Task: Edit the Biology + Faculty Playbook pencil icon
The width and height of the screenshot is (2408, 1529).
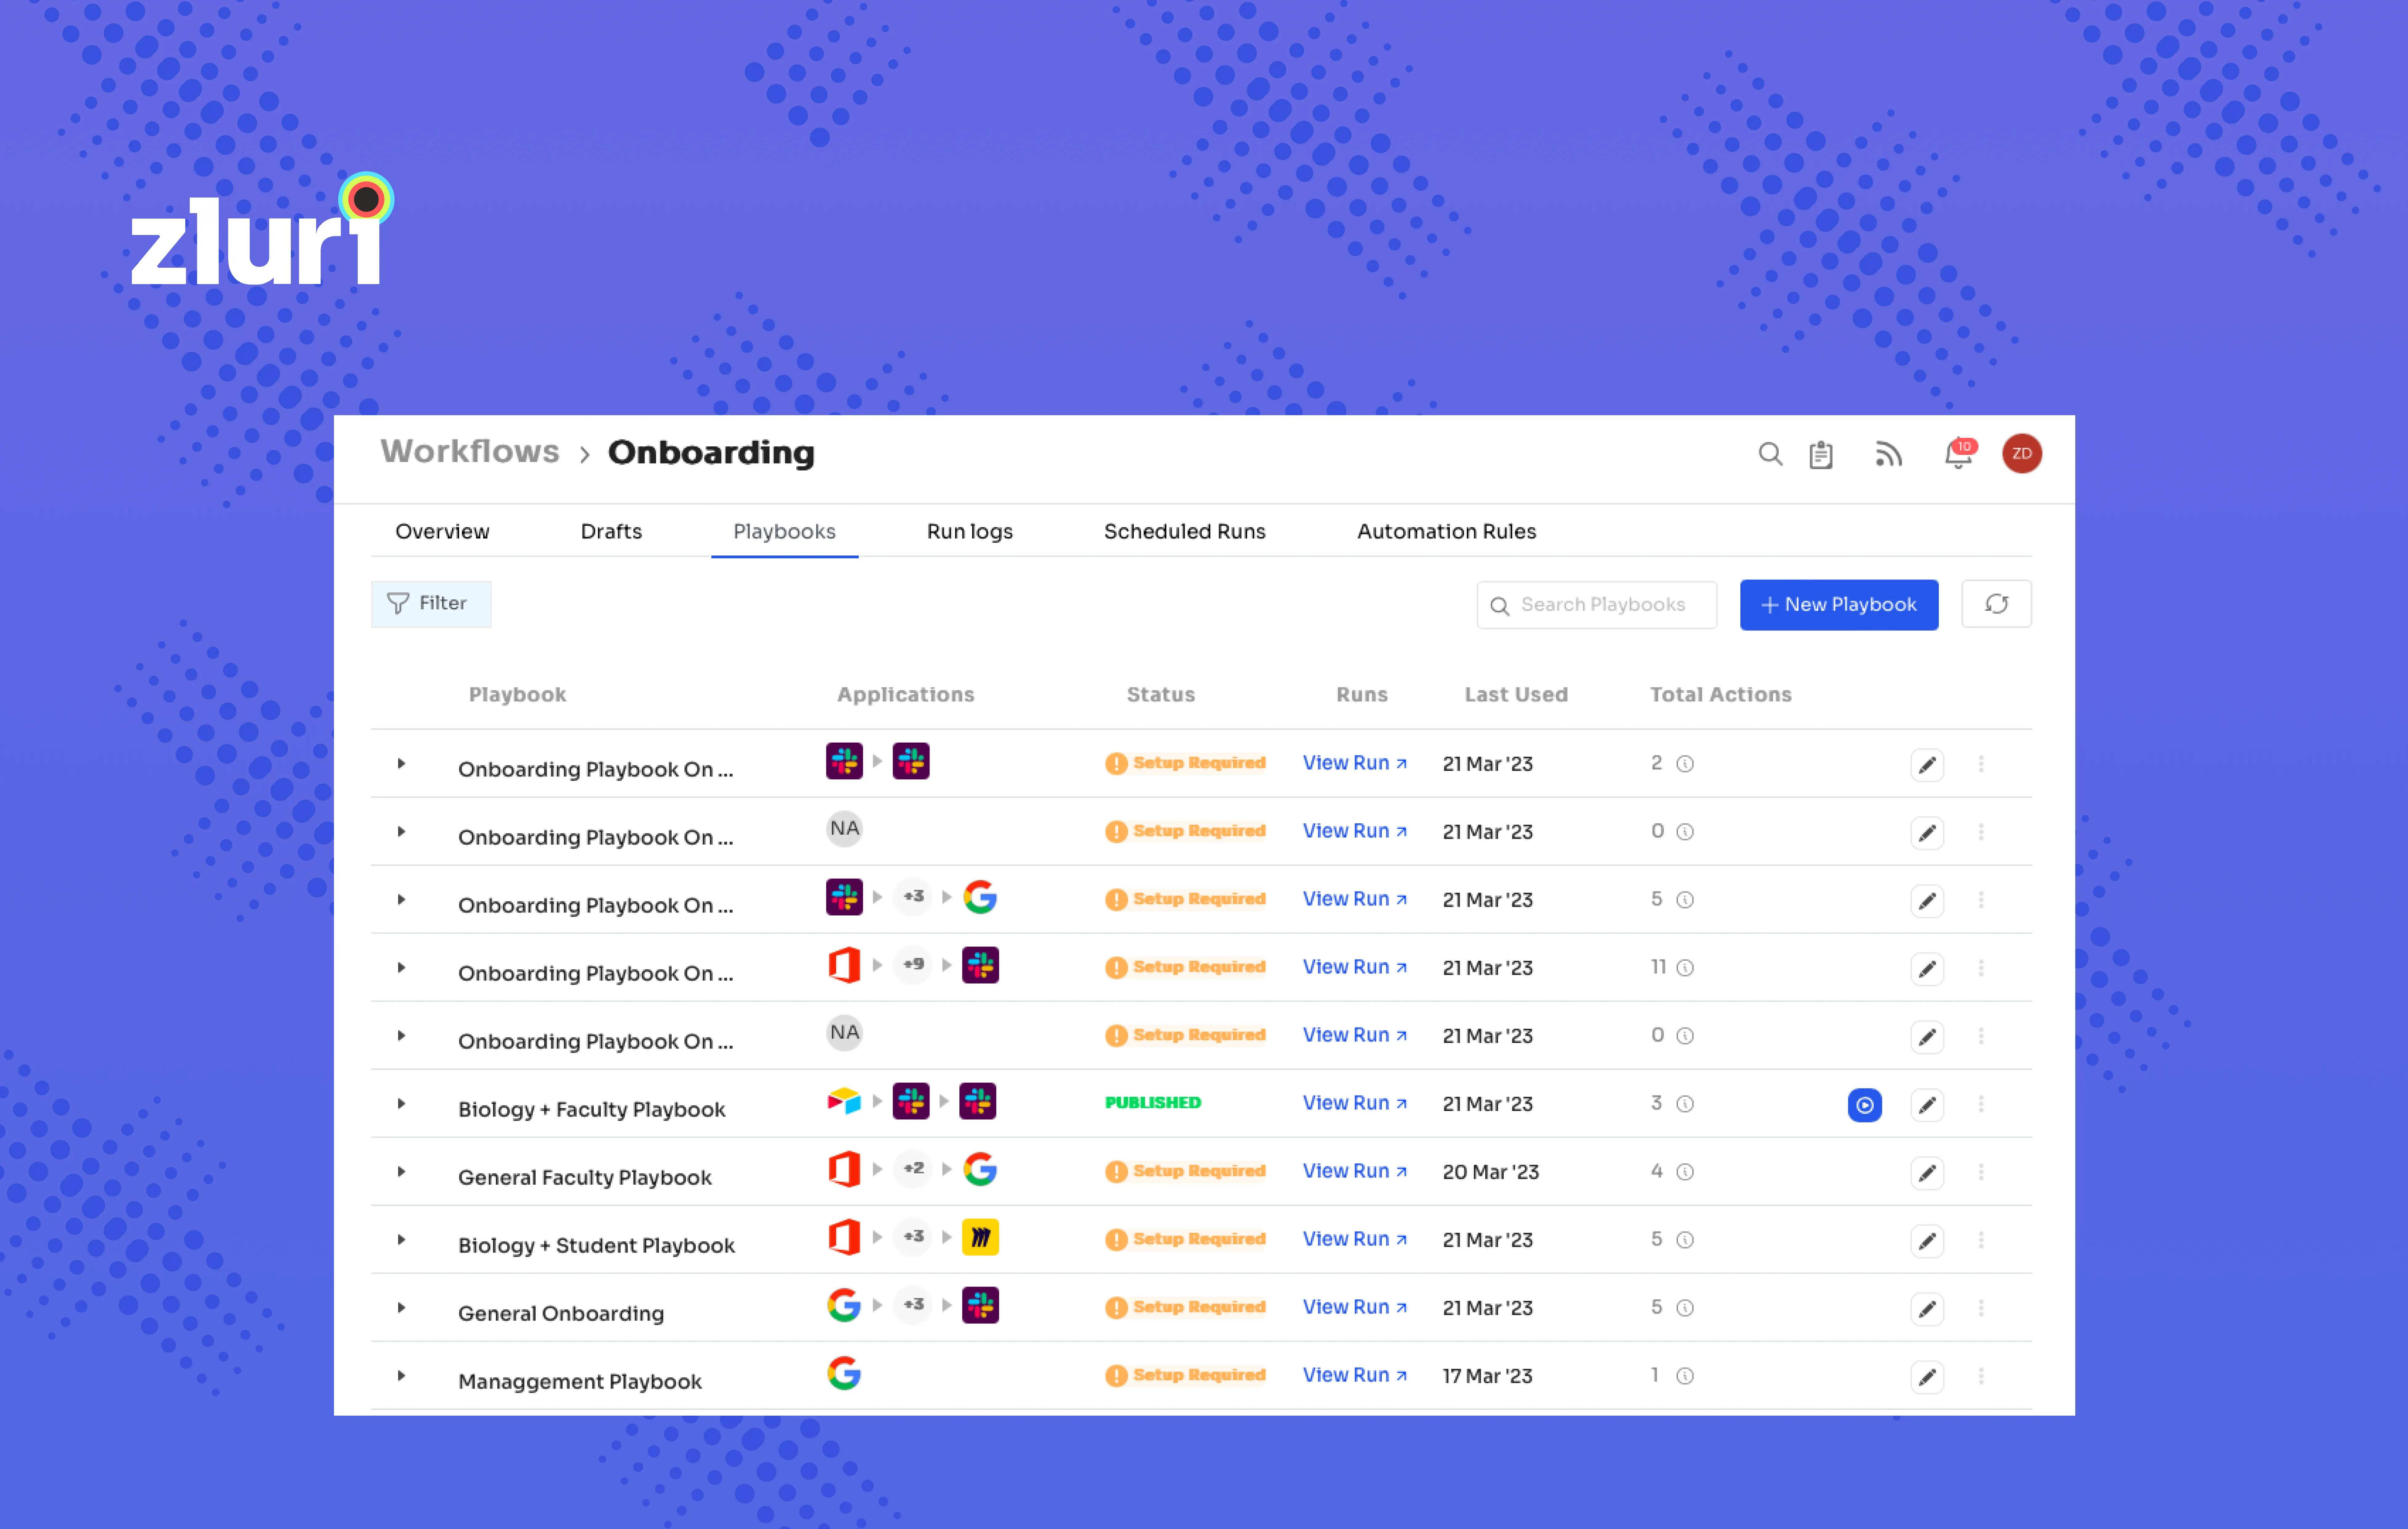Action: click(1927, 1105)
